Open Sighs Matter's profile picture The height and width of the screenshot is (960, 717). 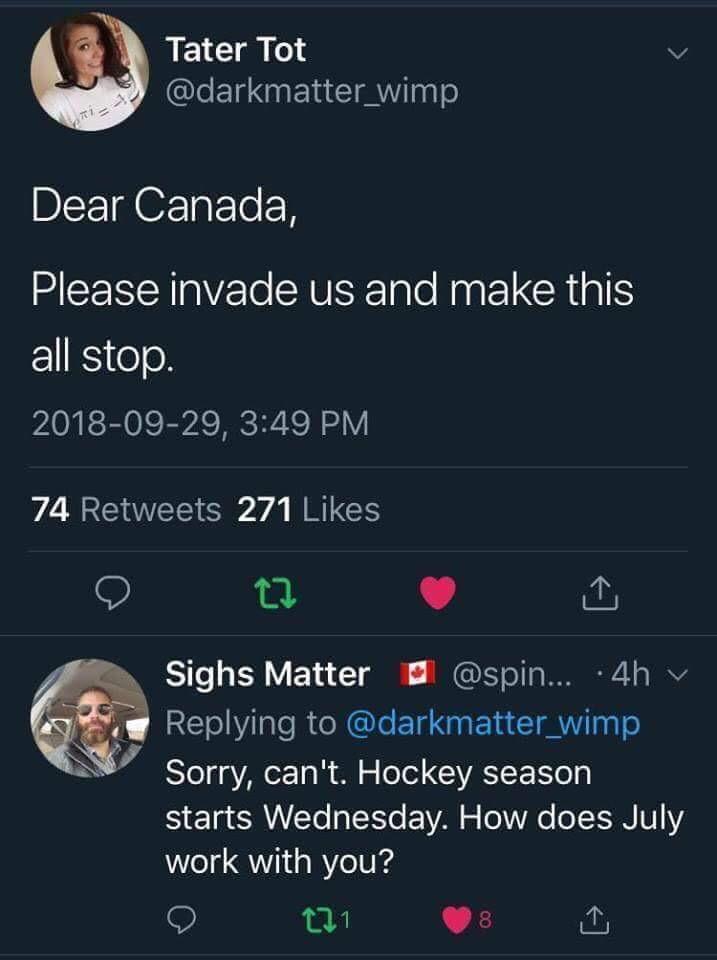point(88,718)
